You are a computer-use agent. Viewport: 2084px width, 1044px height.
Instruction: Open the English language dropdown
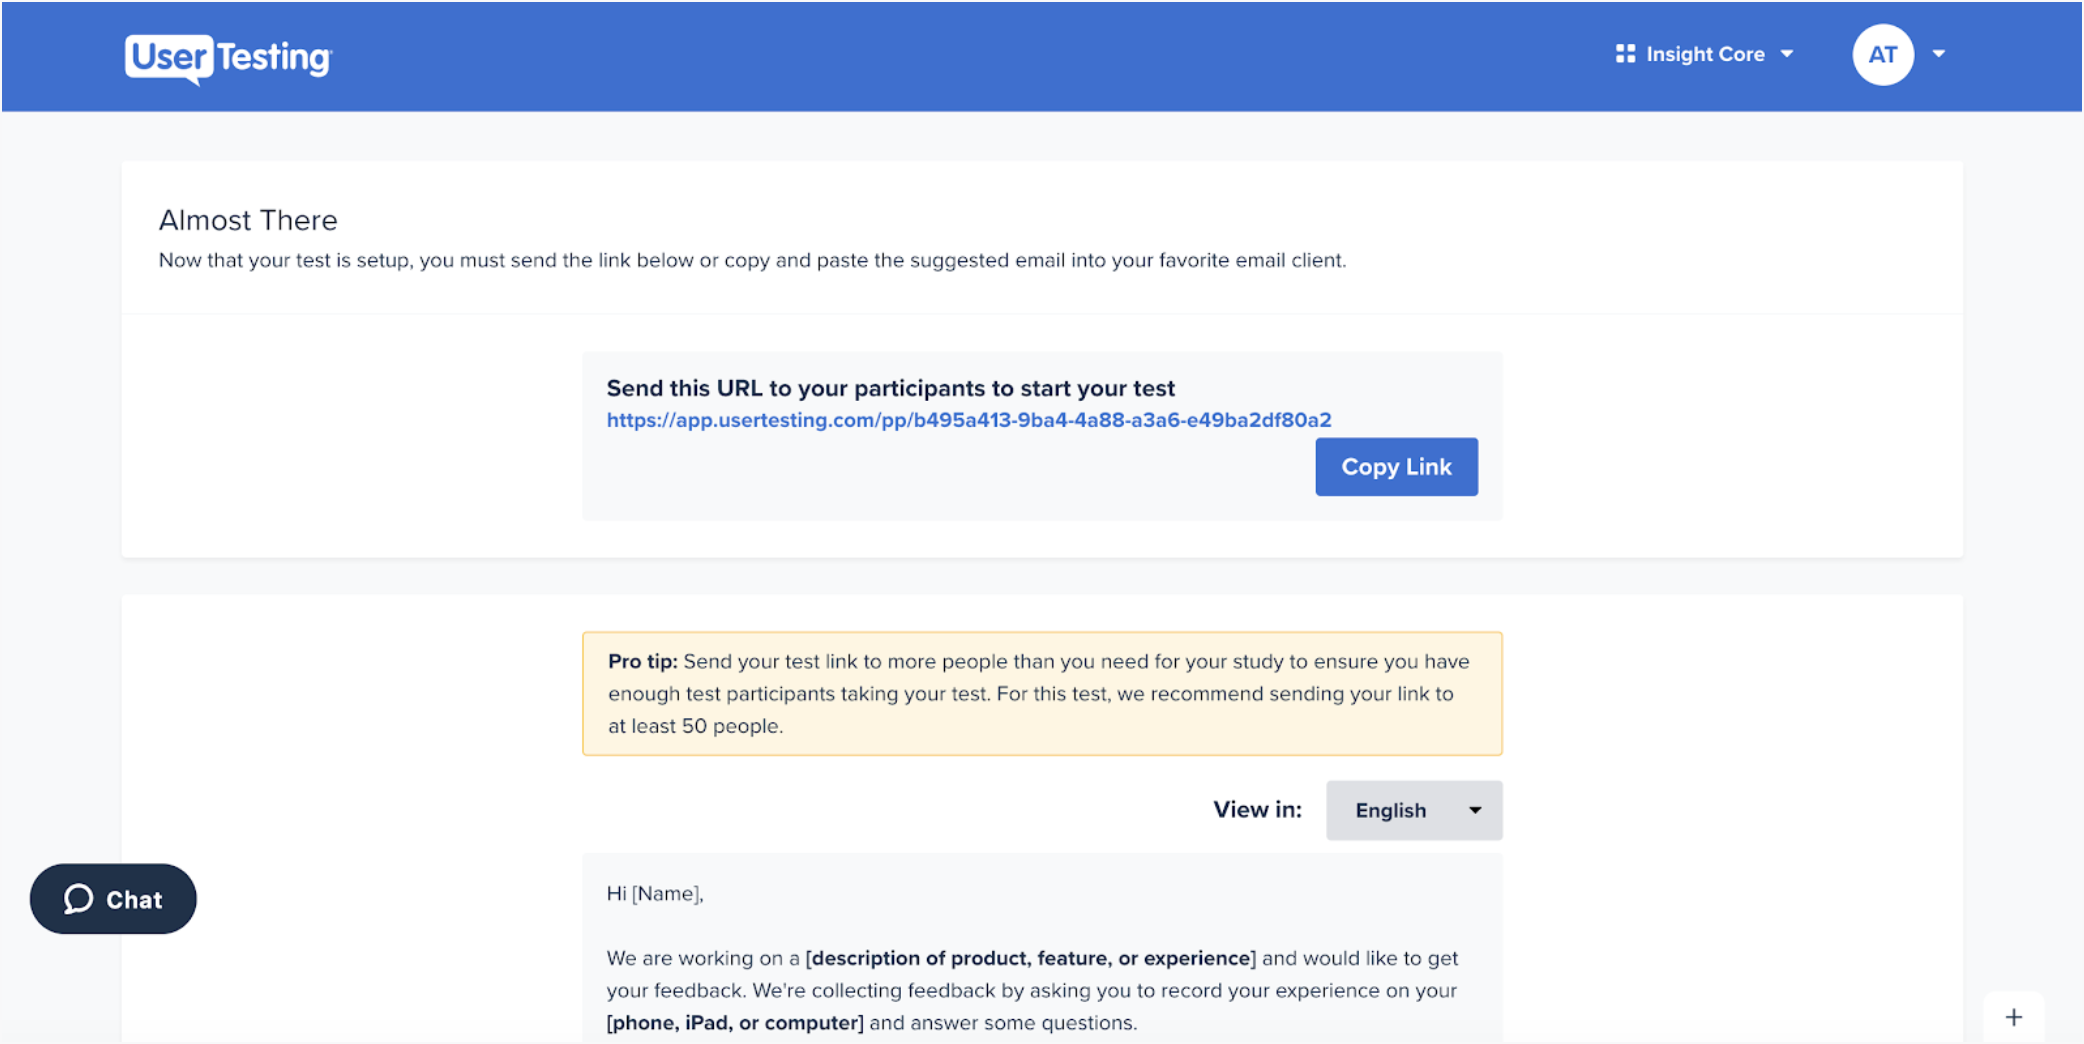1413,810
